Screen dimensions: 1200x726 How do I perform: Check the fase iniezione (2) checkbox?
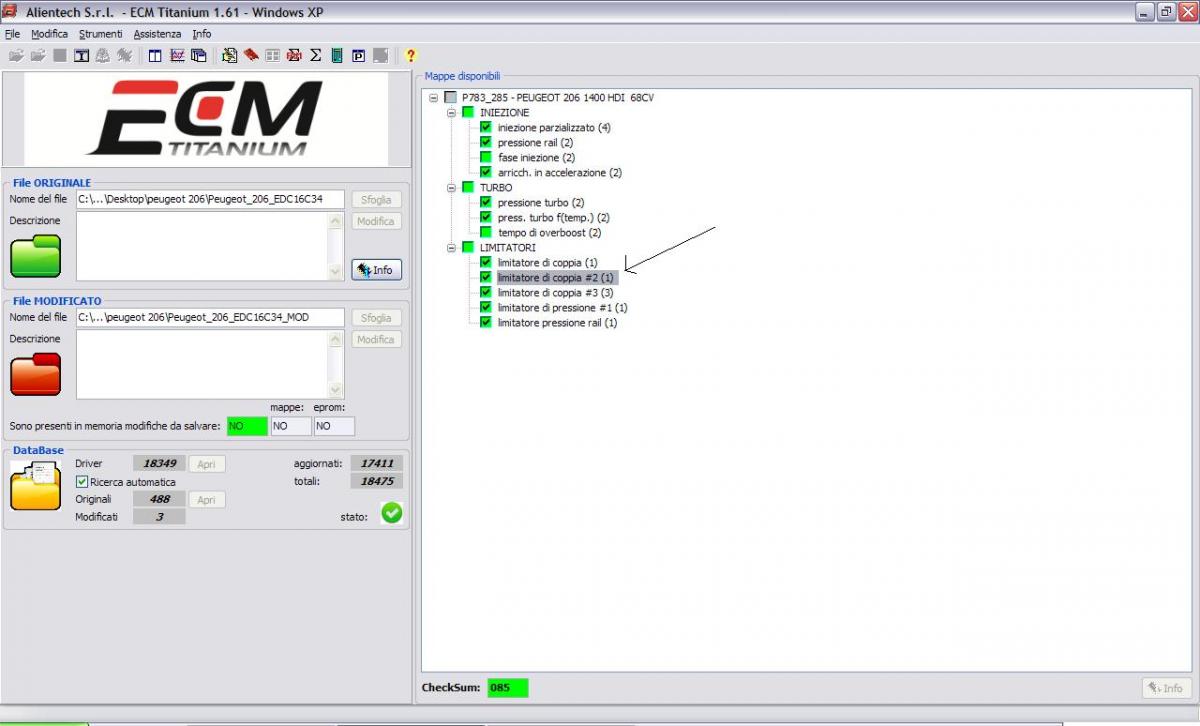point(486,158)
